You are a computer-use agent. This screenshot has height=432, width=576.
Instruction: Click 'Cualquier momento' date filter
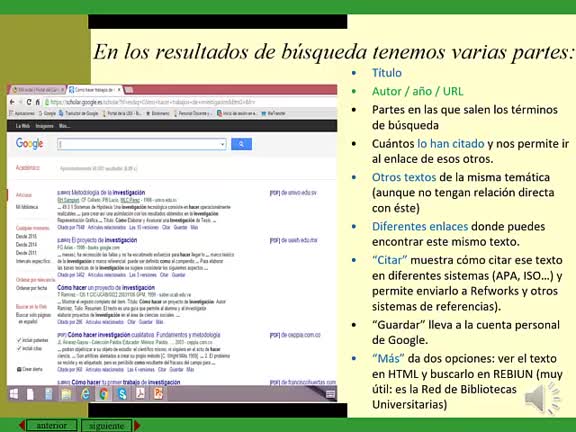(x=32, y=228)
